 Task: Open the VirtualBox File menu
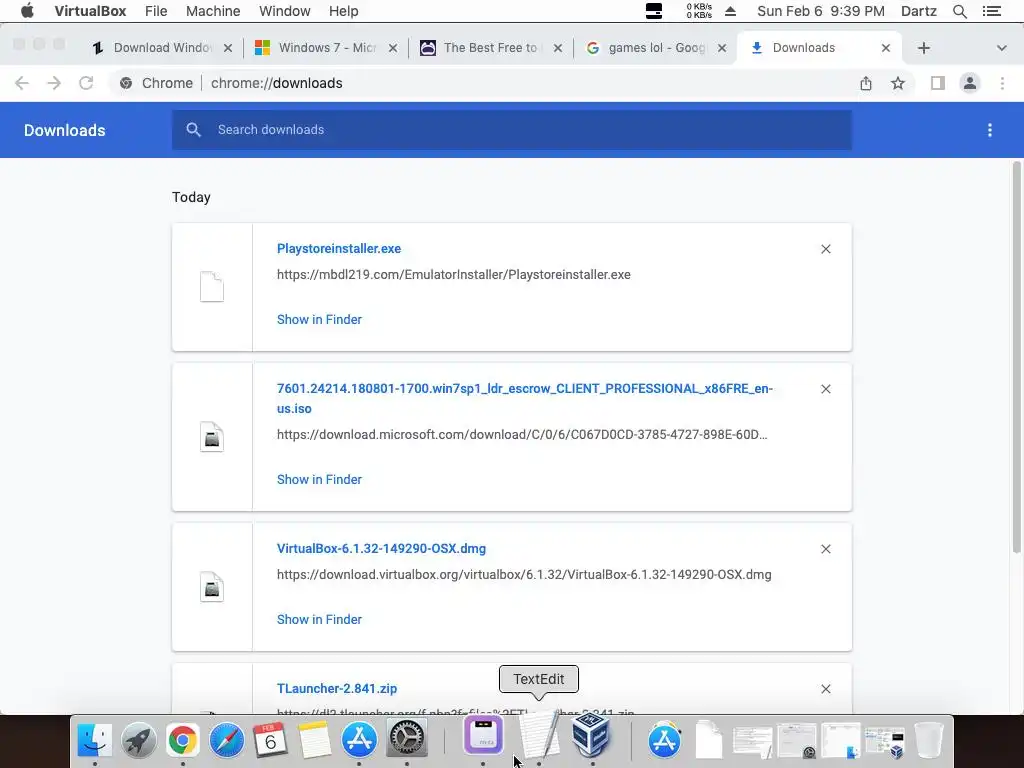(x=156, y=11)
